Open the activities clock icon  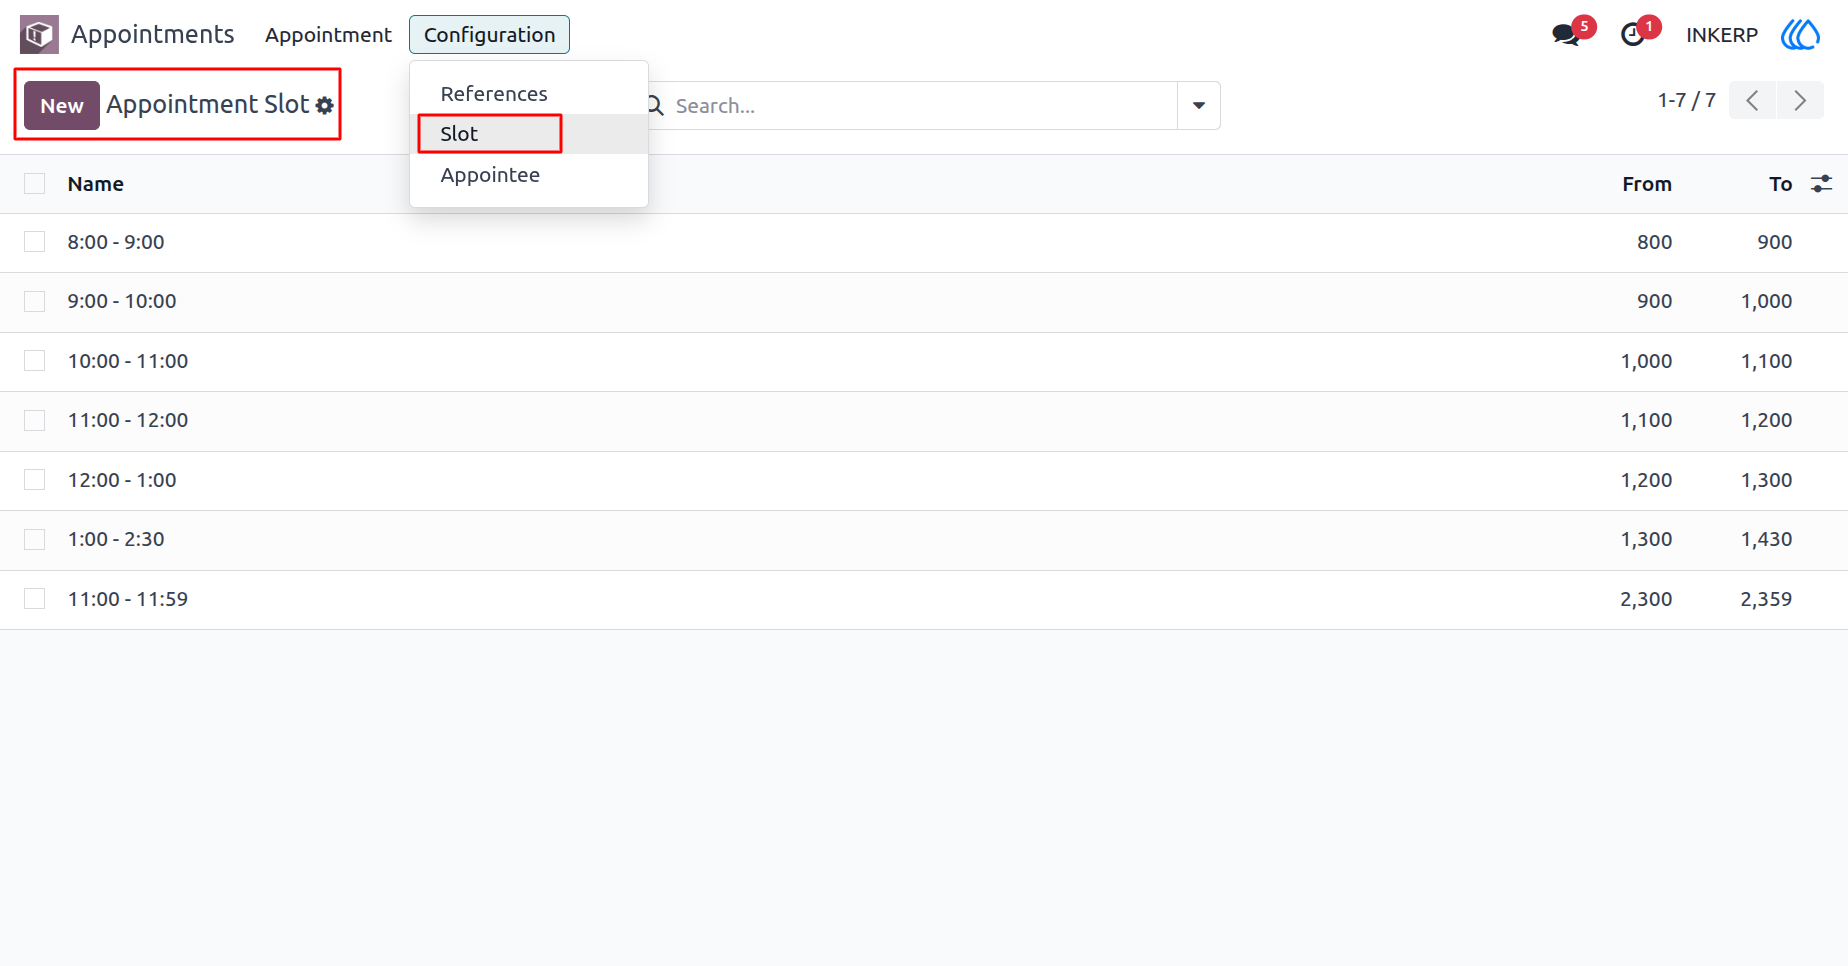coord(1633,35)
